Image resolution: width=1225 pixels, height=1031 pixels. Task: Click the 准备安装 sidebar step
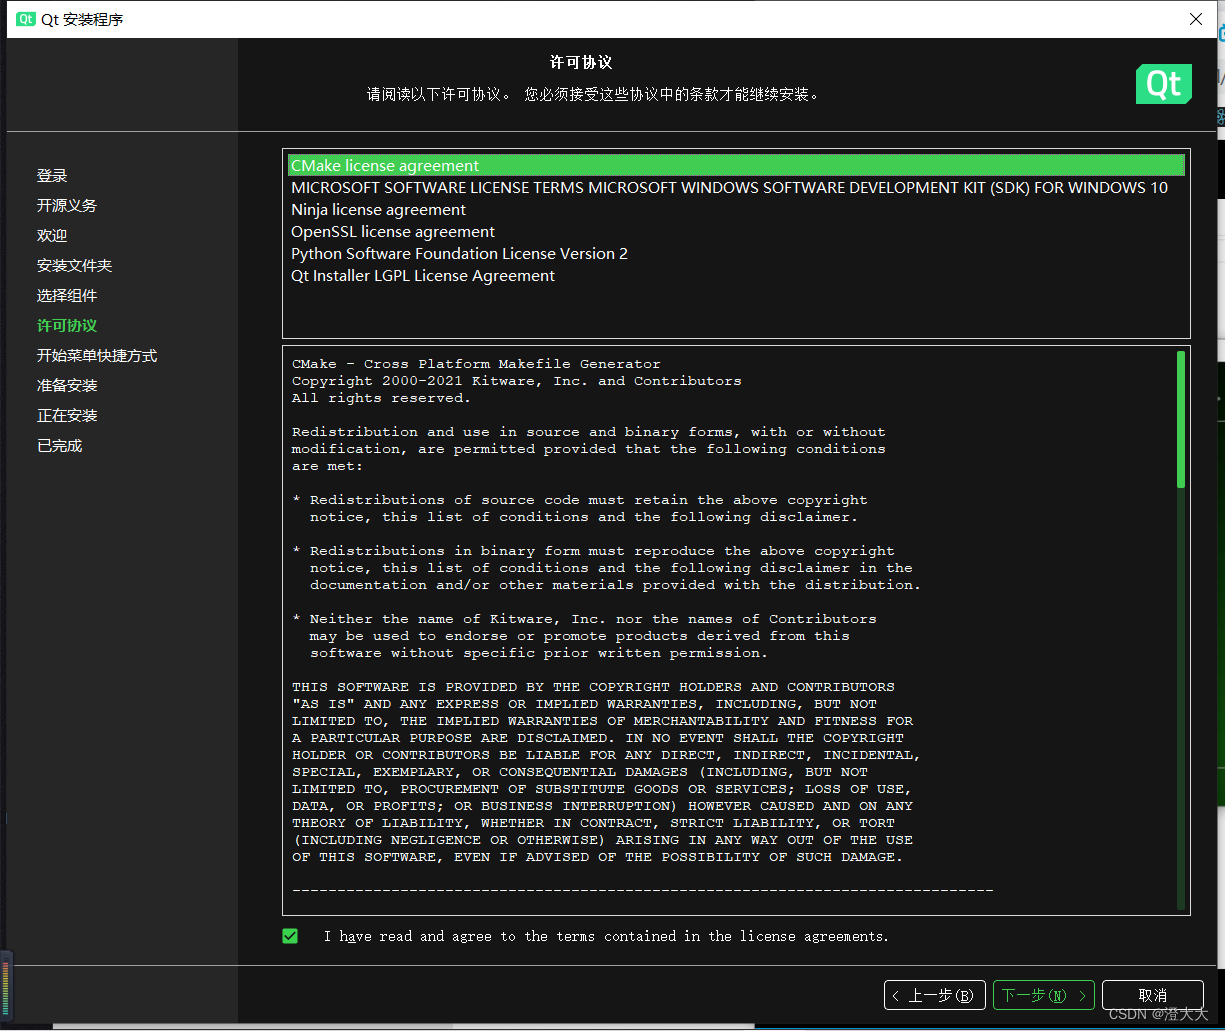click(x=67, y=386)
